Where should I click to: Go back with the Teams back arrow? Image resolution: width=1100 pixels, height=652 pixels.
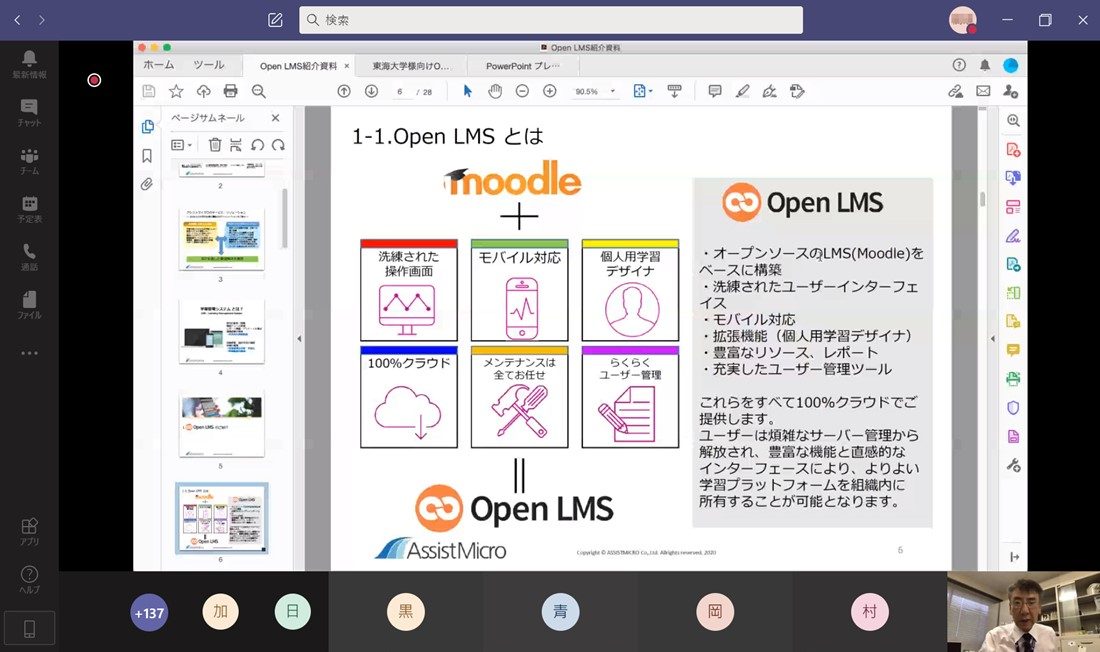[17, 20]
